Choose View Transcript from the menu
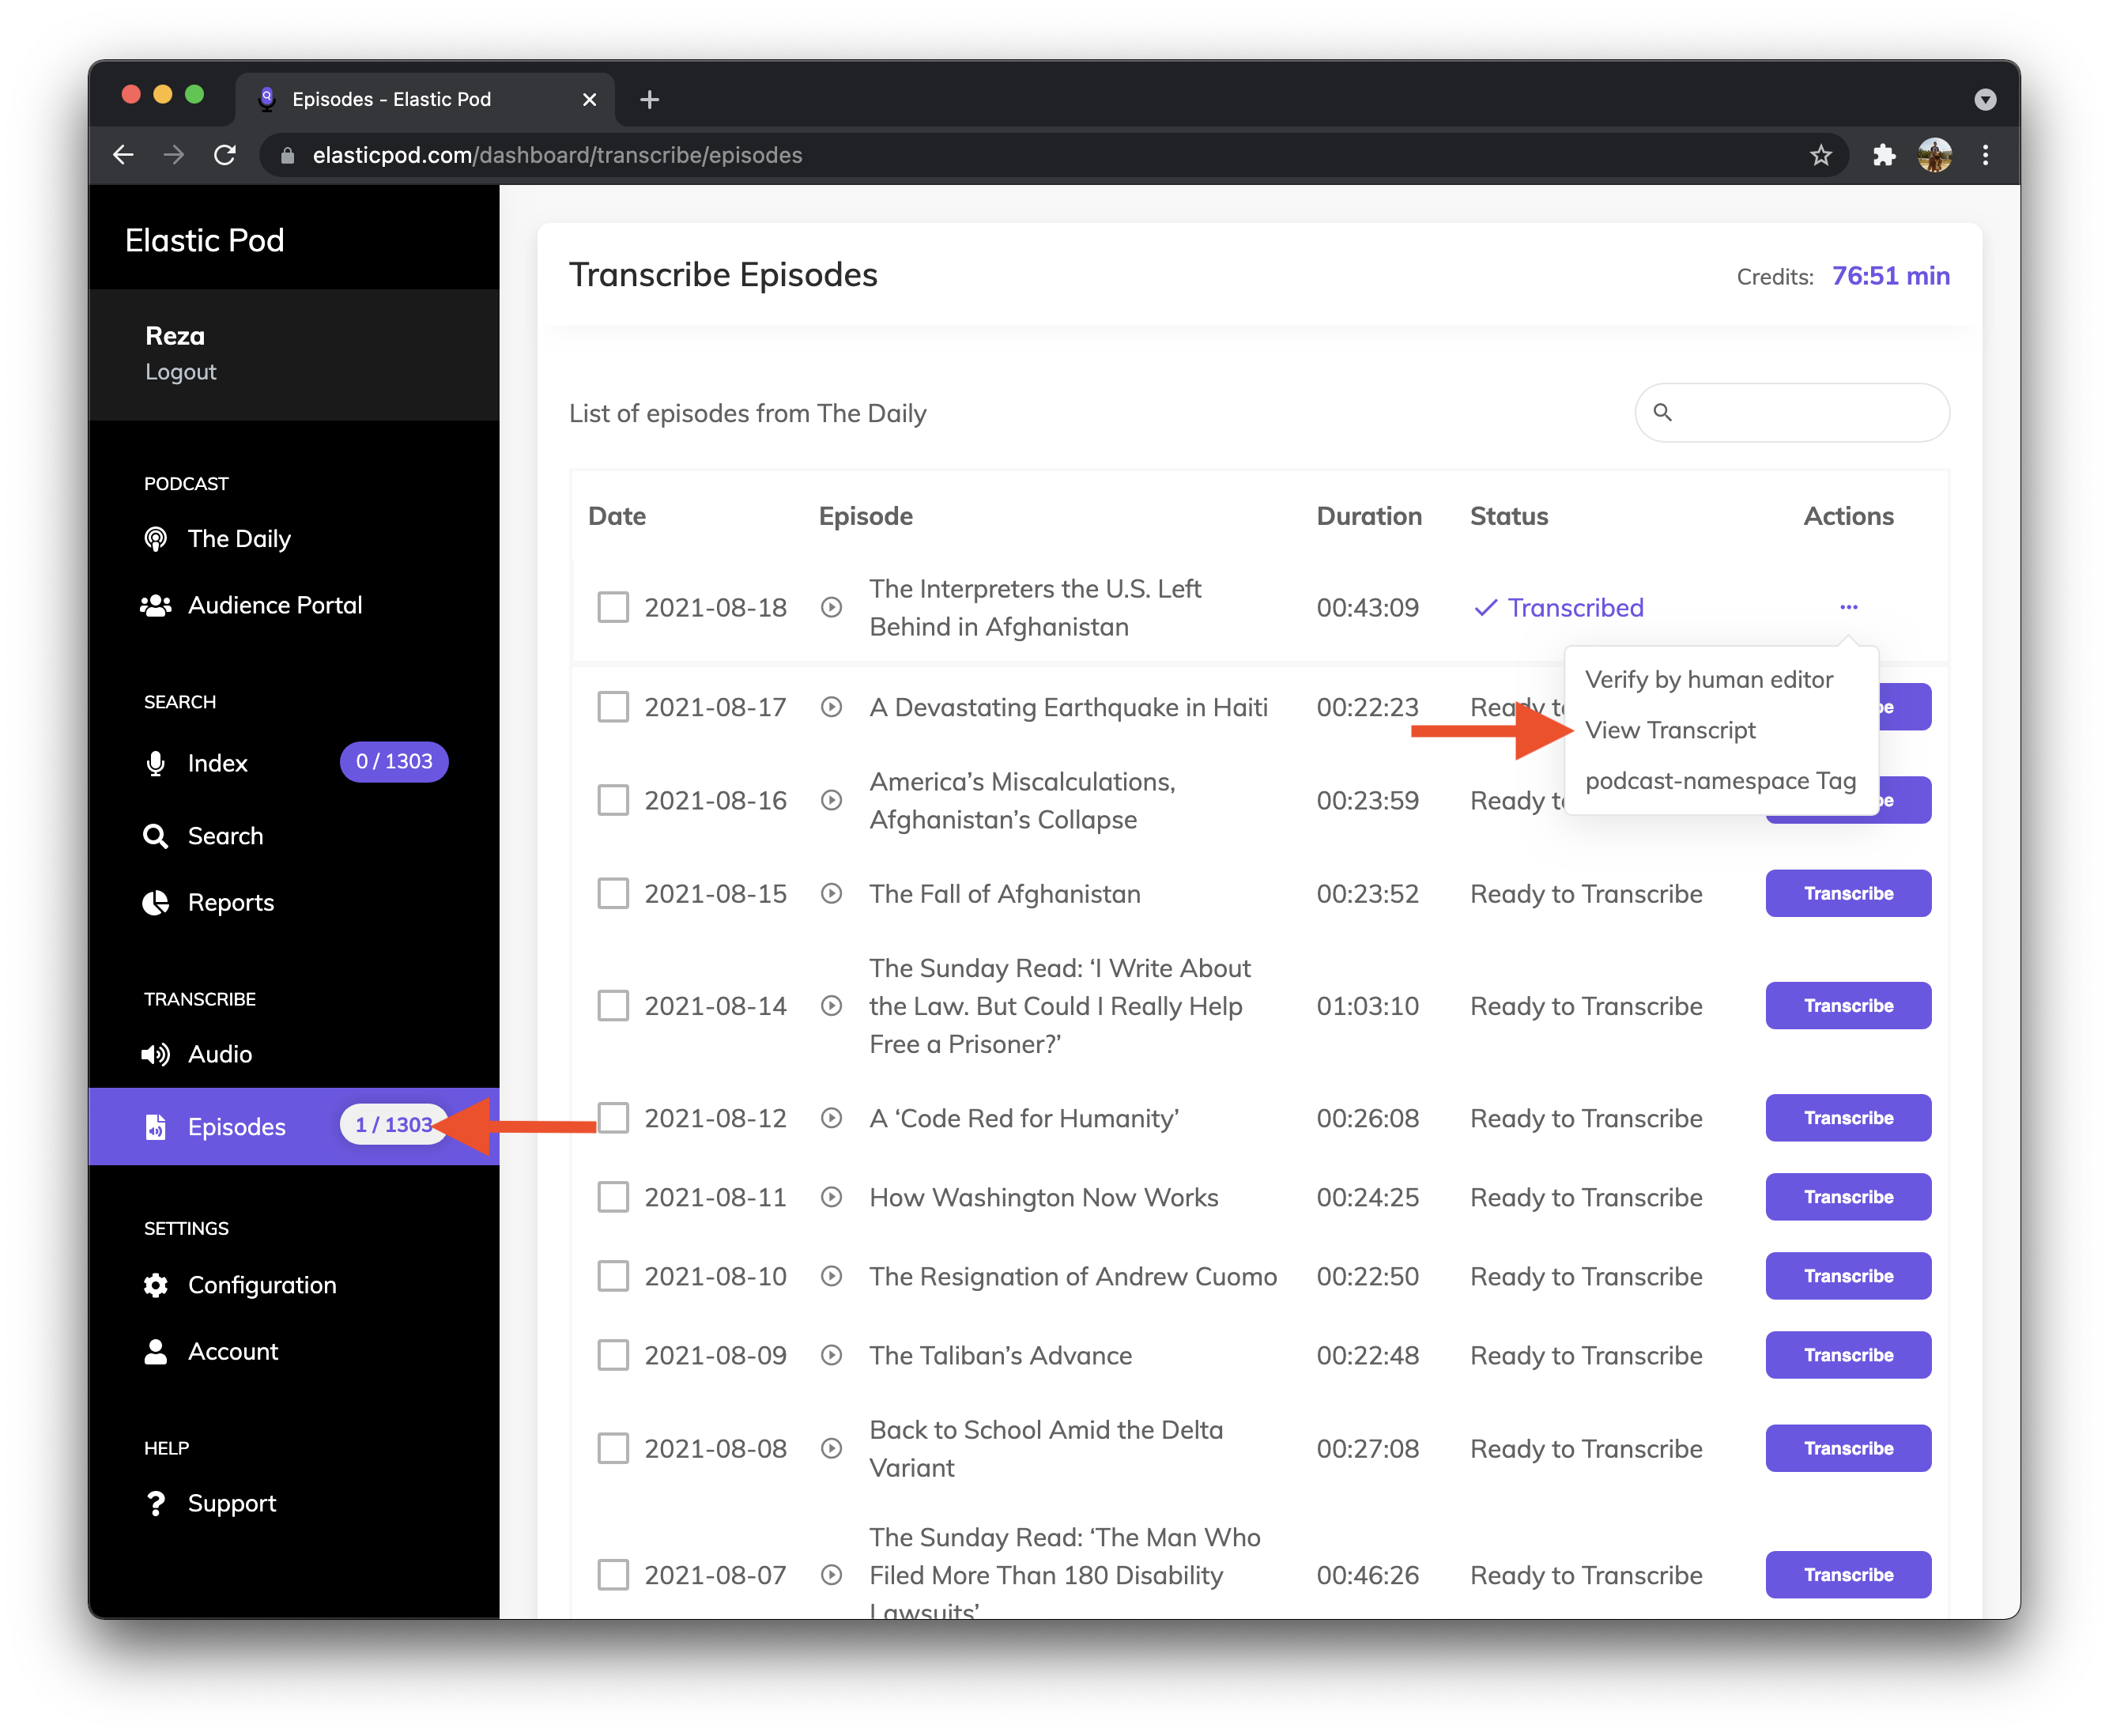Screen dimensions: 2109x1736 tap(1670, 730)
